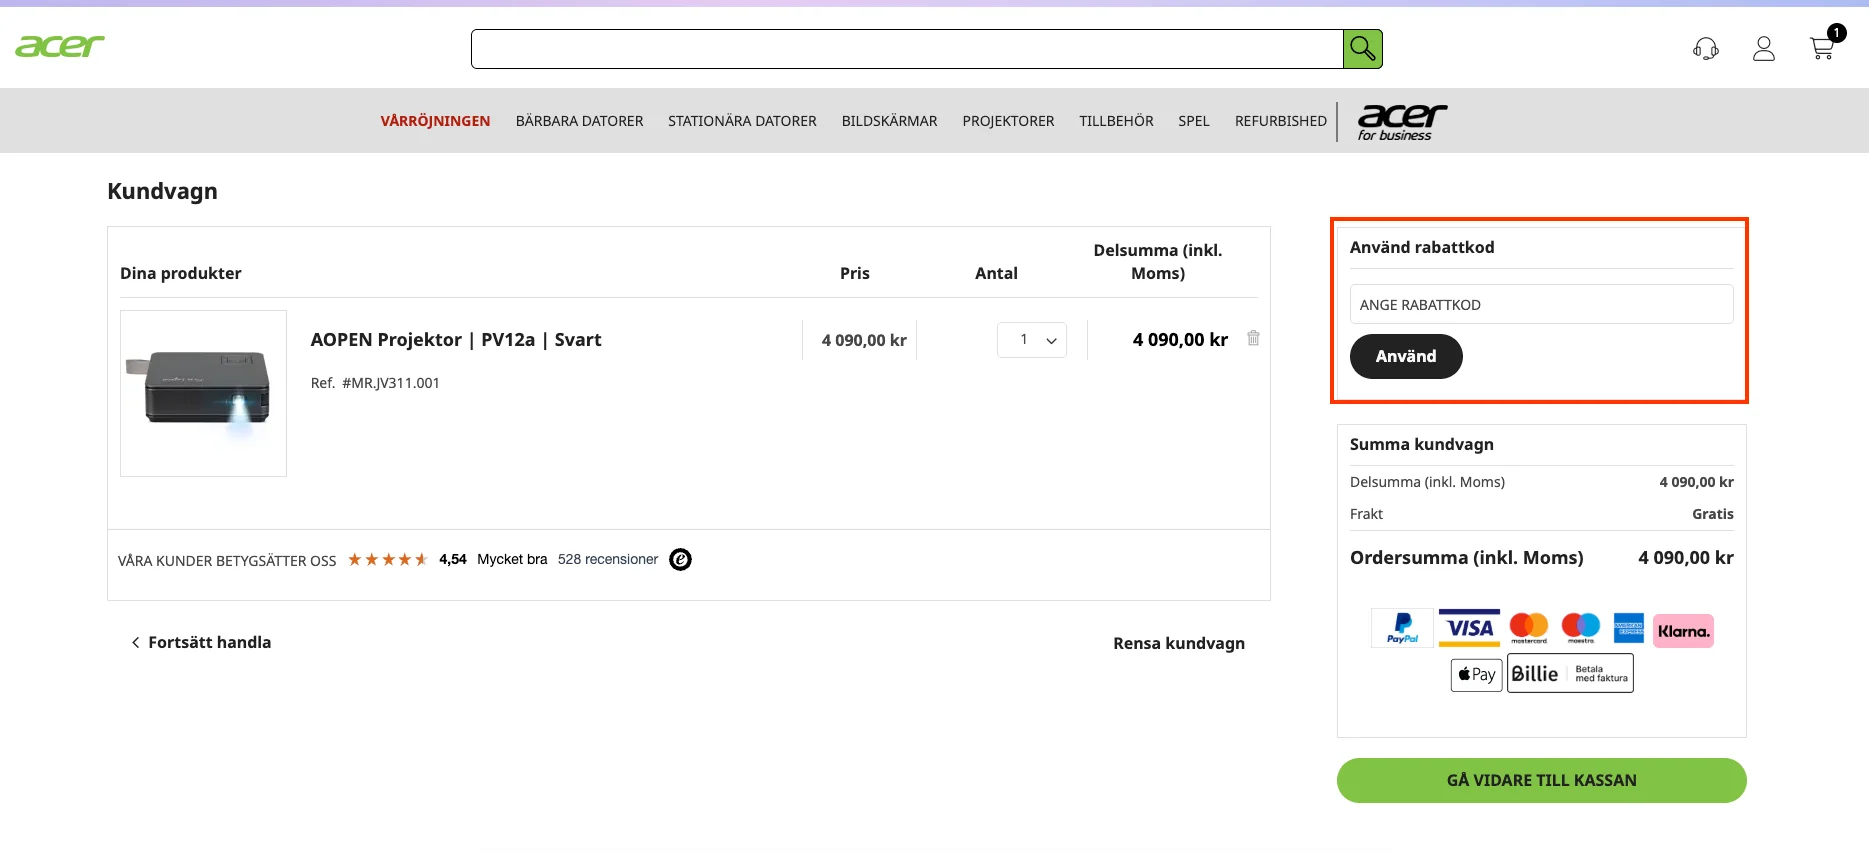Click Fortsätt handla link
Viewport: 1869px width, 854px height.
(x=201, y=643)
